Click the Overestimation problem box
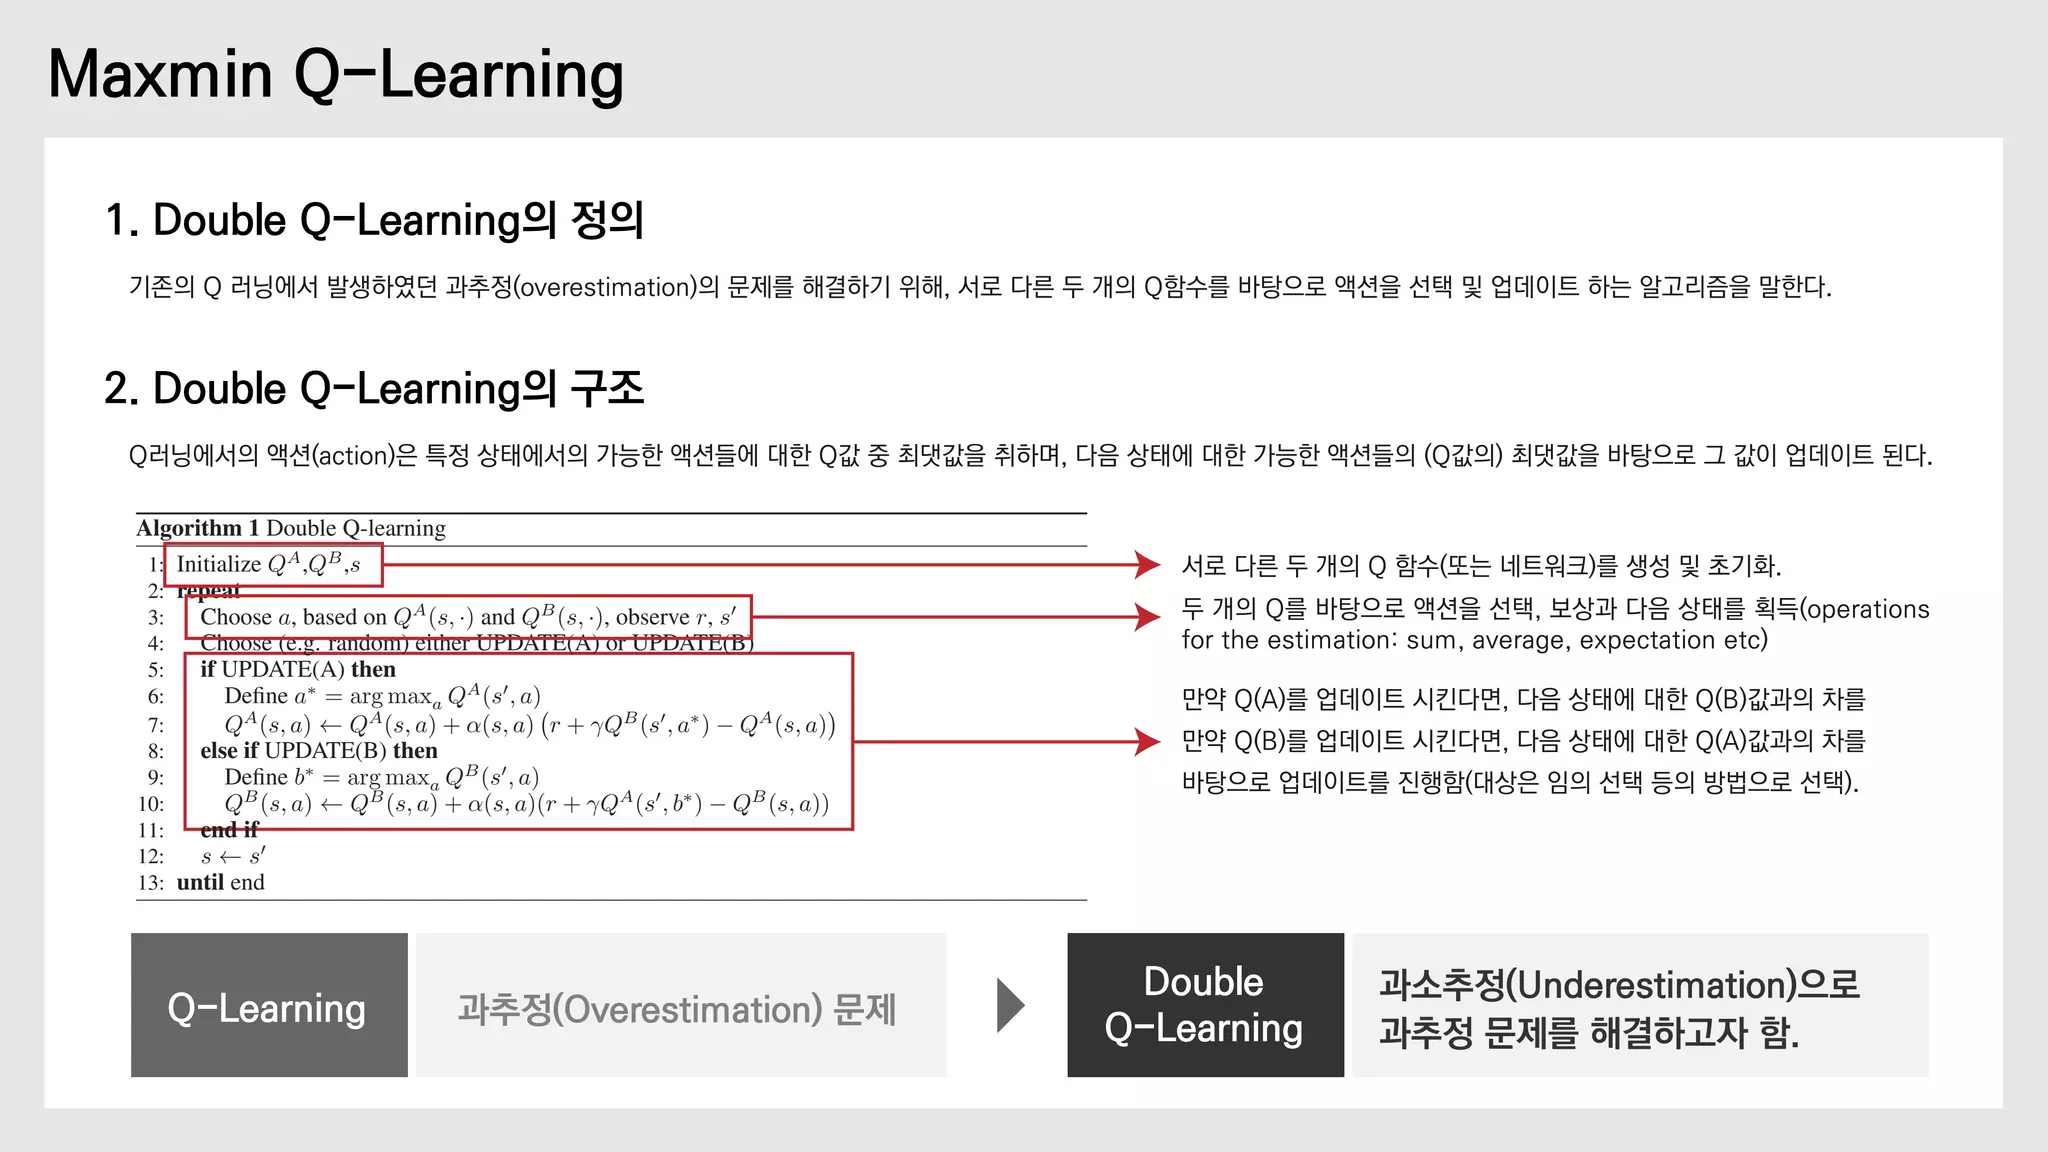 (x=680, y=1005)
